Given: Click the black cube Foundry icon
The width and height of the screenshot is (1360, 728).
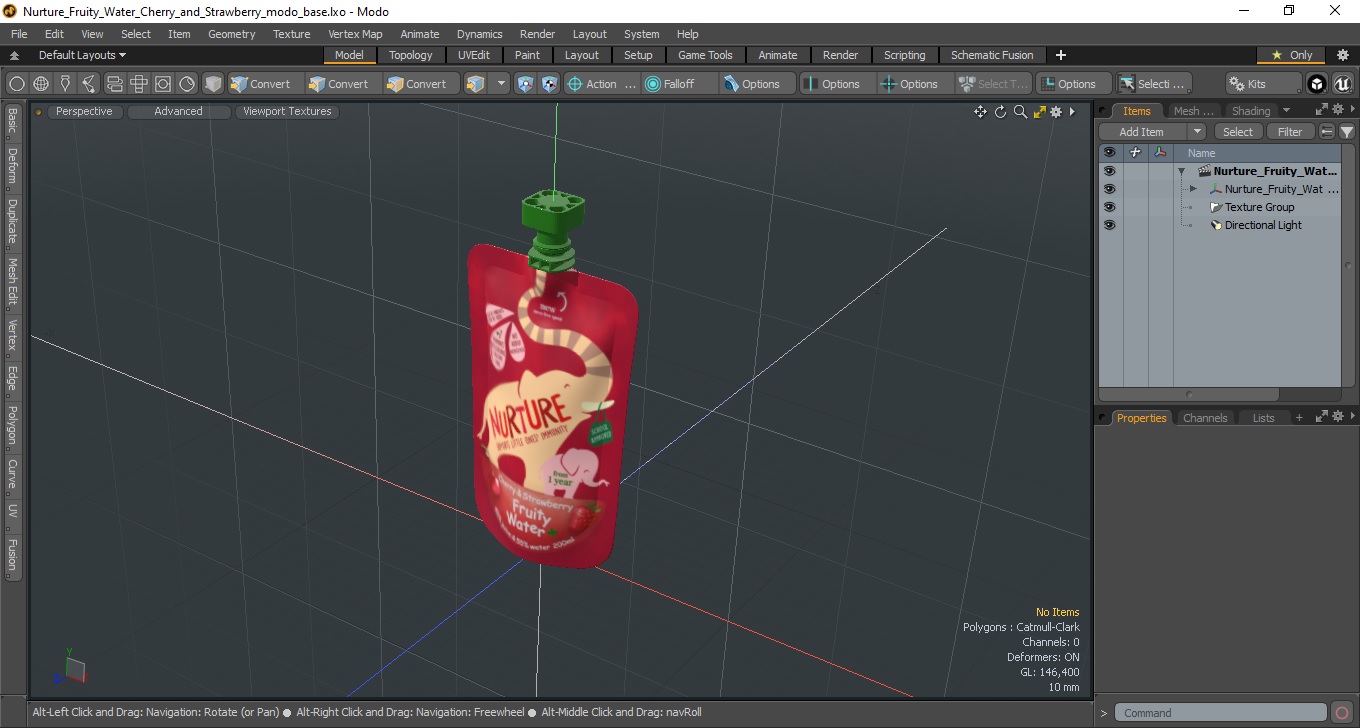Looking at the screenshot, I should [x=1317, y=84].
